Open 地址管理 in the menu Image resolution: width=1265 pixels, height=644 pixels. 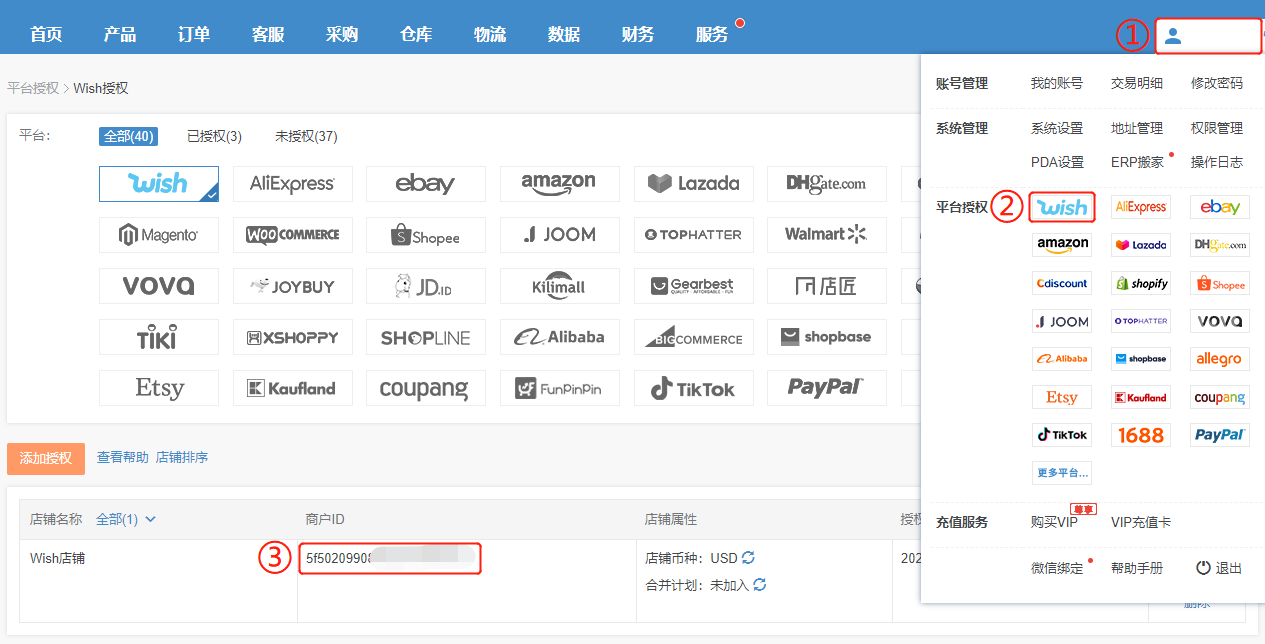coord(1137,128)
